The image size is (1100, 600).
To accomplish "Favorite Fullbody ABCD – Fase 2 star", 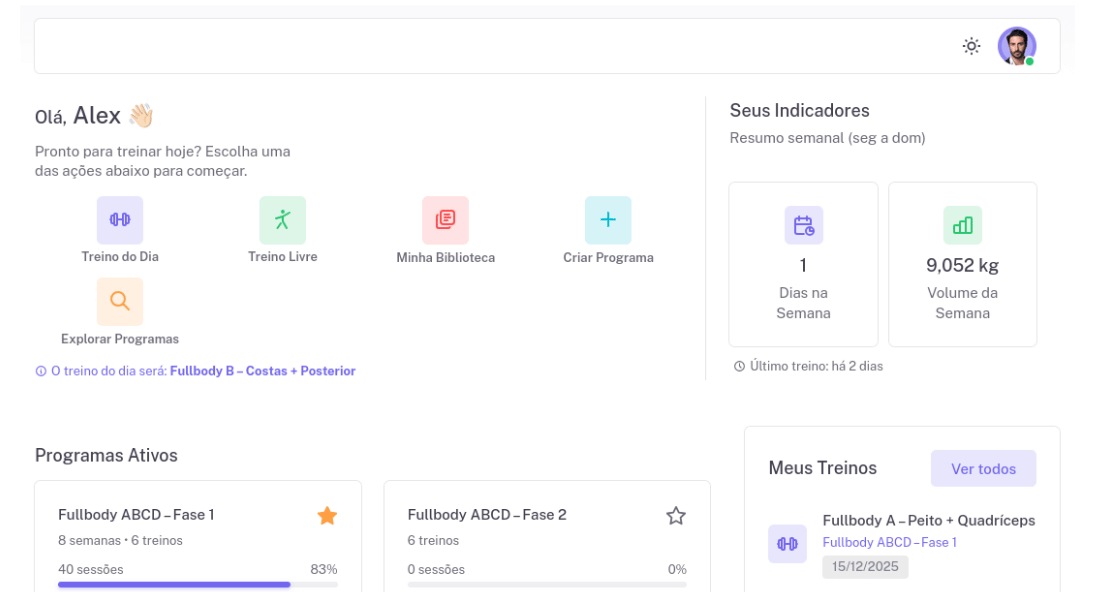I will click(x=676, y=516).
